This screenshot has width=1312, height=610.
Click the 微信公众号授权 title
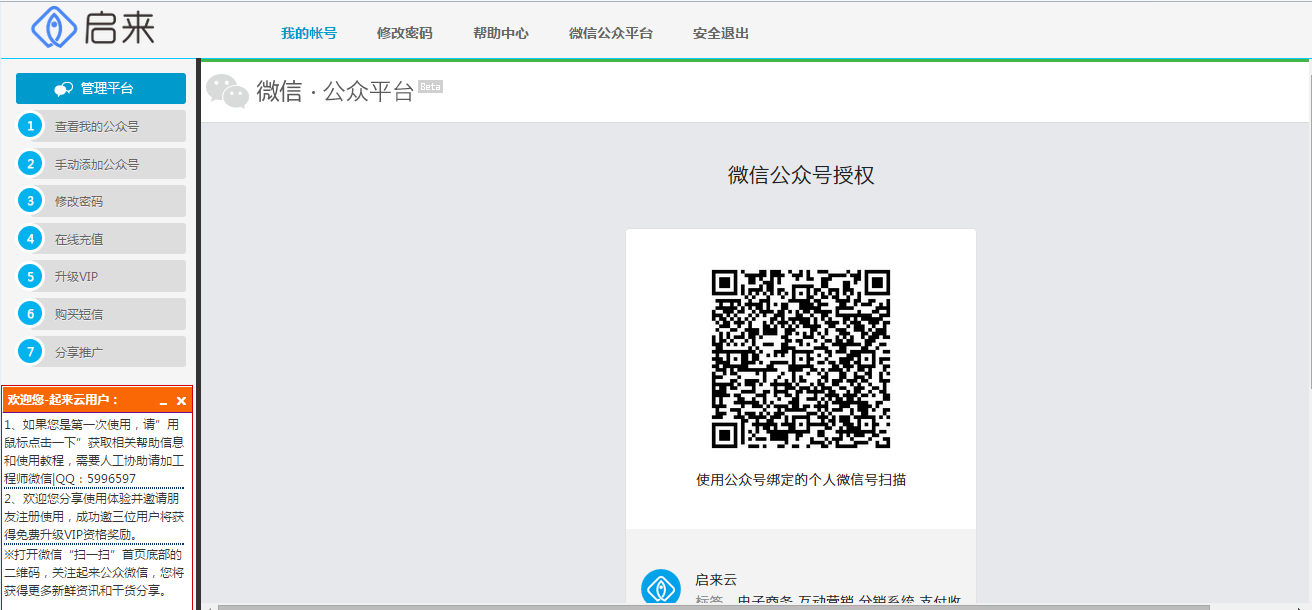coord(801,175)
